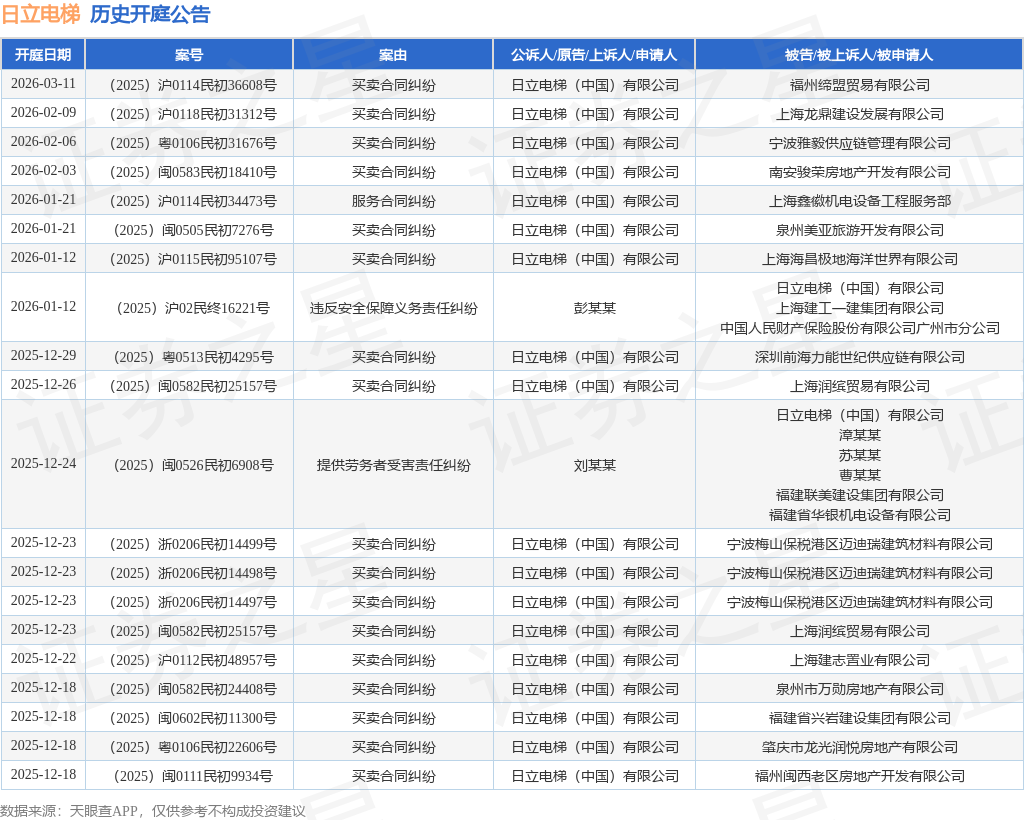This screenshot has height=820, width=1024.
Task: Click defendant 福建联美建设集团有限公司
Action: point(859,495)
